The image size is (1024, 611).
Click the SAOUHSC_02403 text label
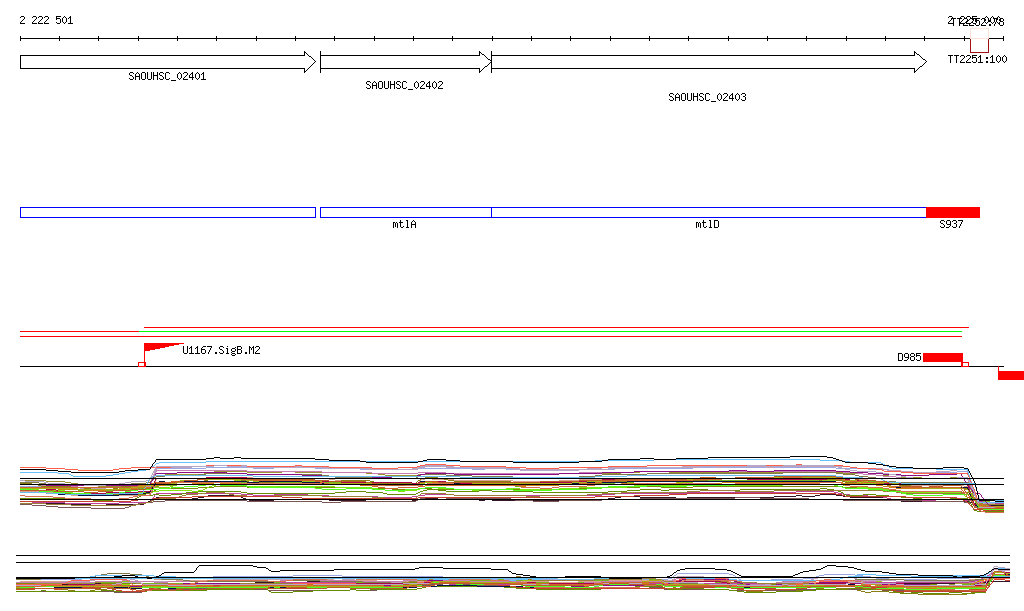[x=707, y=98]
